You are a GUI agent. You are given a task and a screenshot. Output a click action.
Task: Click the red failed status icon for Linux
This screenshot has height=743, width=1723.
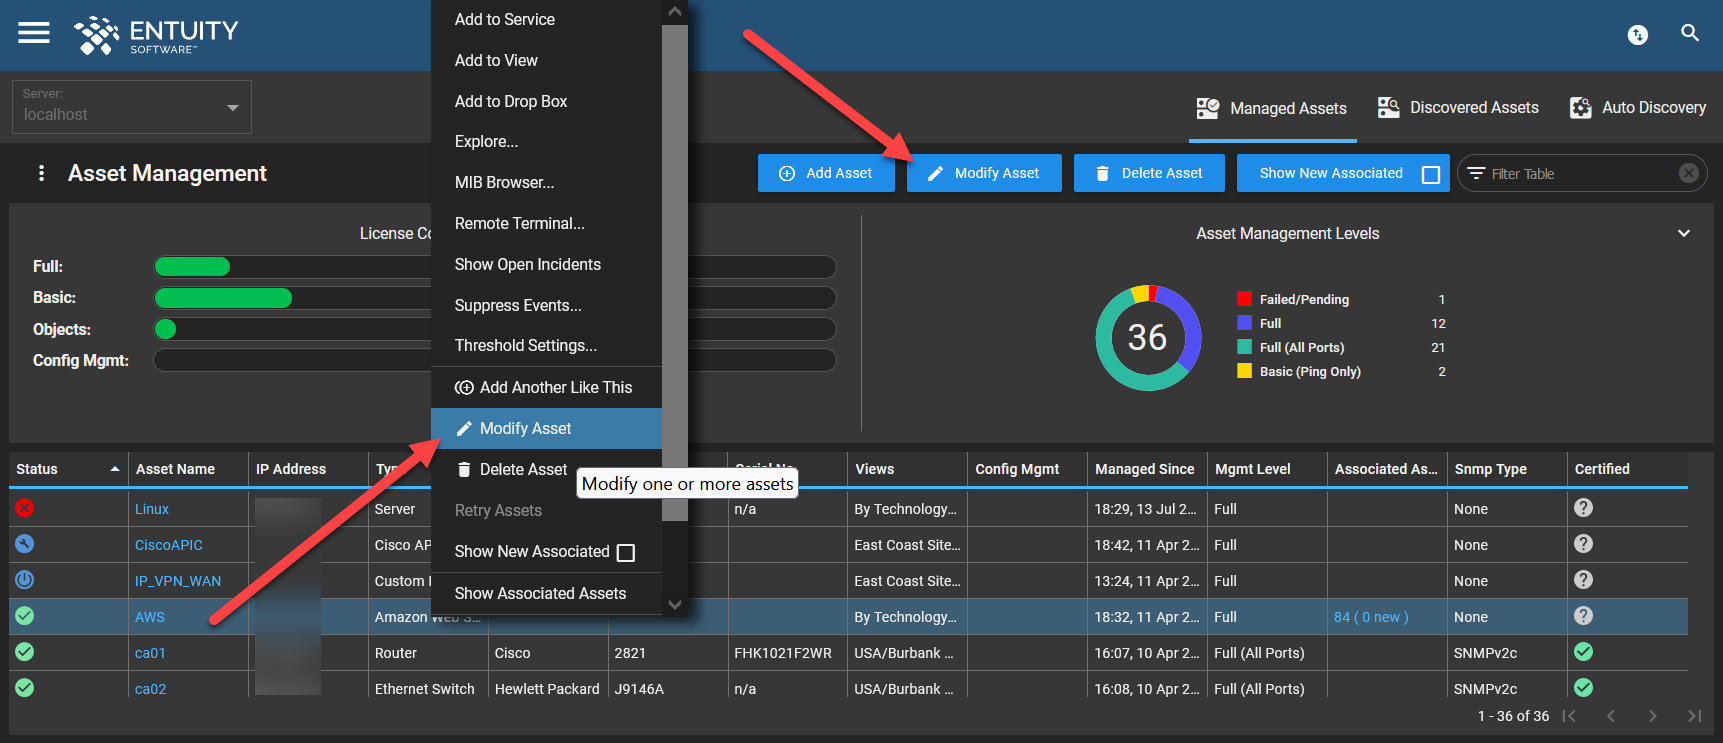pyautogui.click(x=25, y=508)
